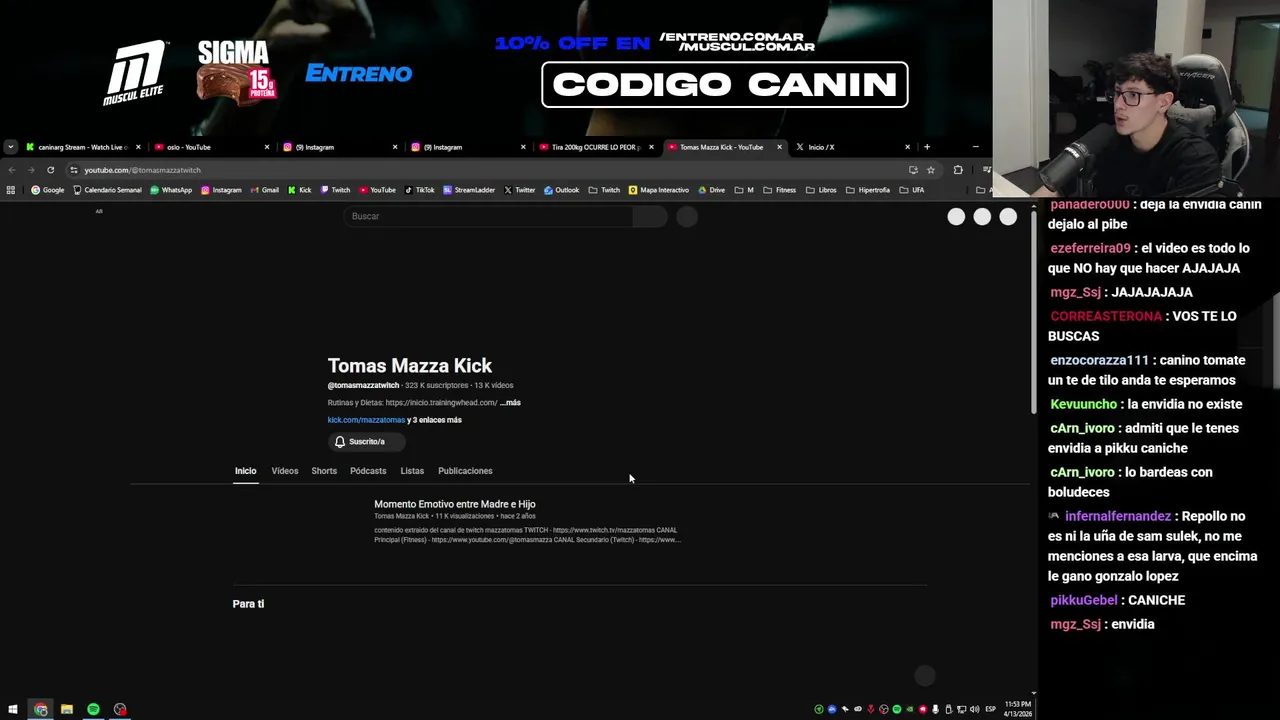The width and height of the screenshot is (1280, 720).
Task: Reload the YouTube page
Action: tap(50, 170)
